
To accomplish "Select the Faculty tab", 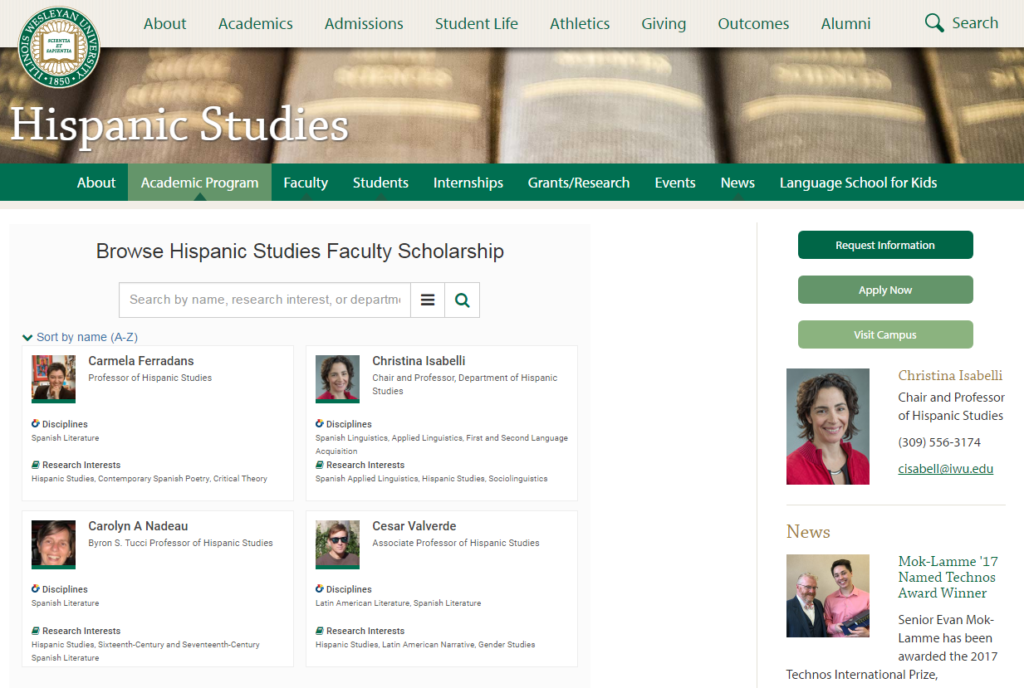I will point(306,183).
